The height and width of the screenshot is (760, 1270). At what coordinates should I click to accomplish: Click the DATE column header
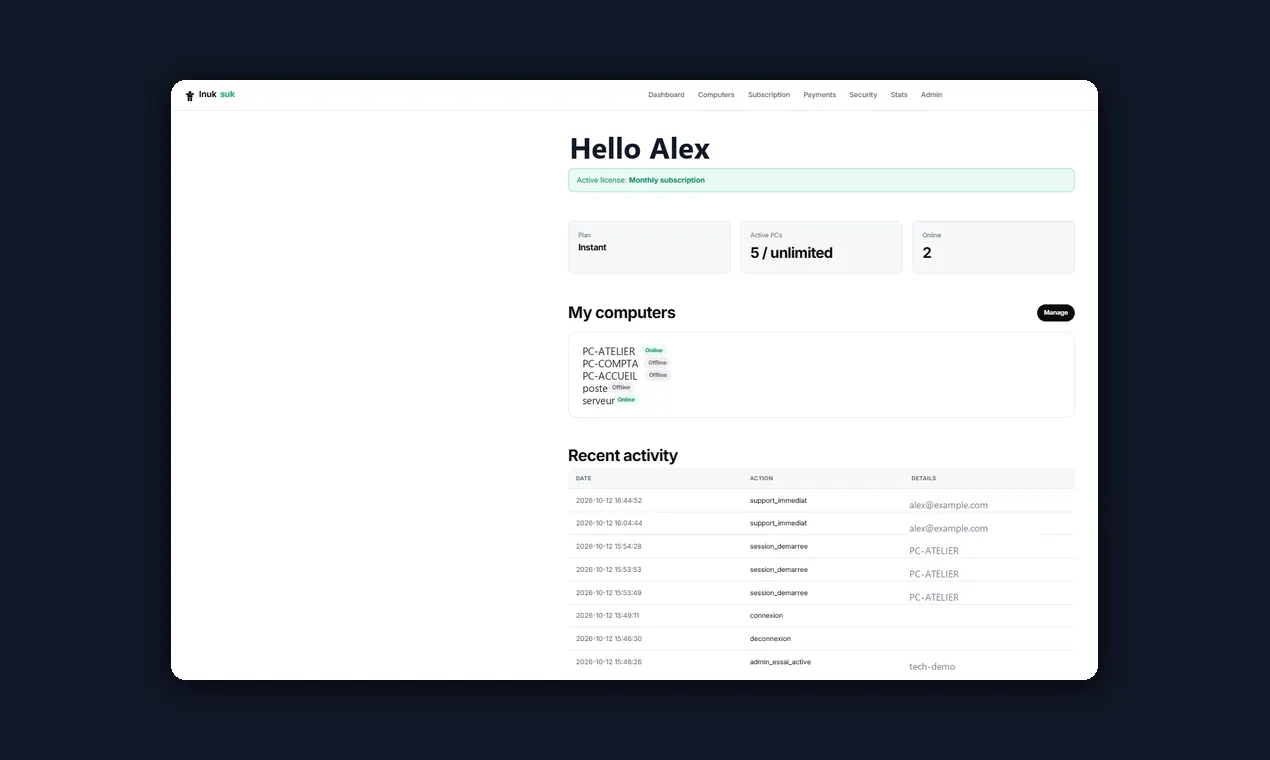click(584, 478)
